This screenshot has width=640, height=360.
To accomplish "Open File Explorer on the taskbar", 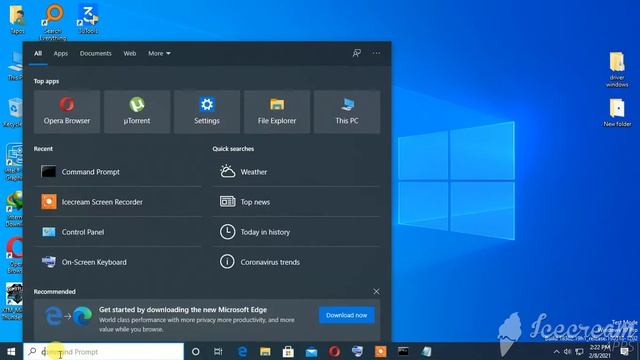I will 265,351.
